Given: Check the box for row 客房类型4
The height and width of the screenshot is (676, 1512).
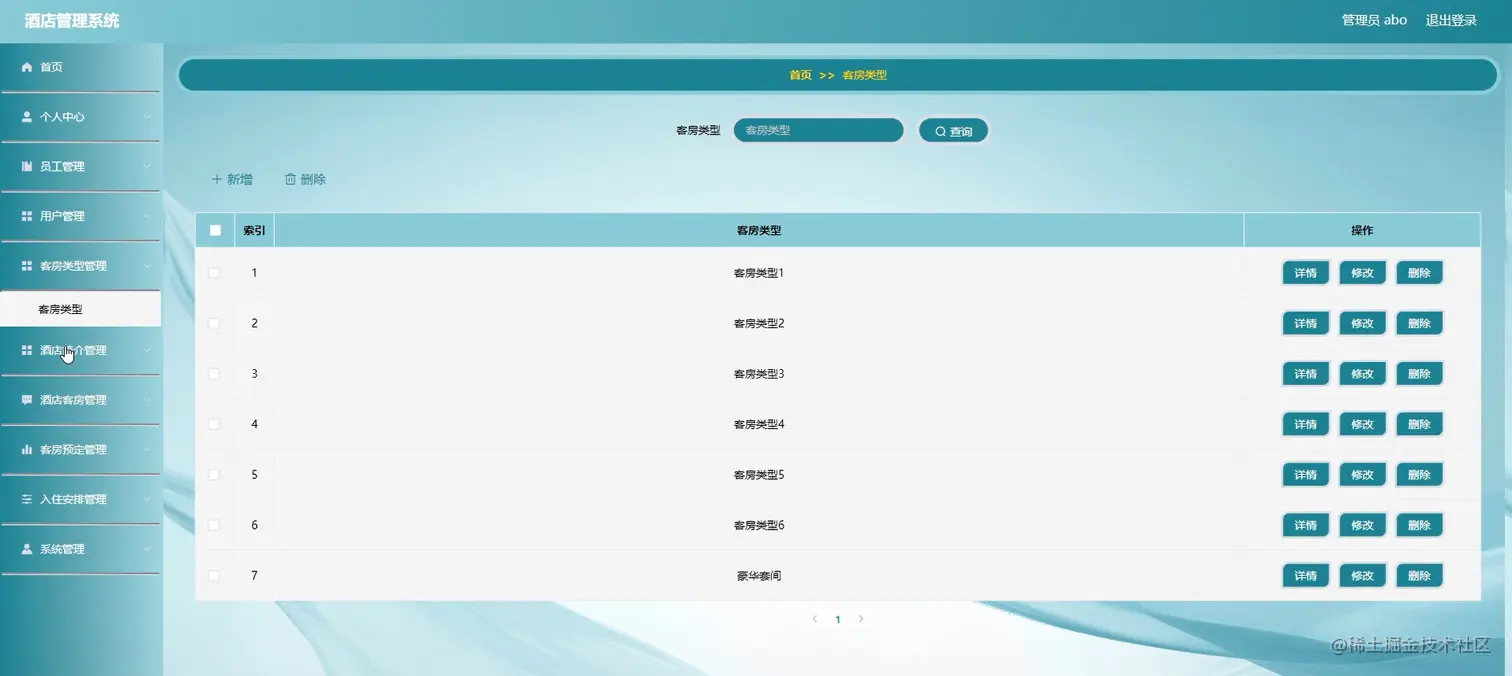Looking at the screenshot, I should click(214, 424).
